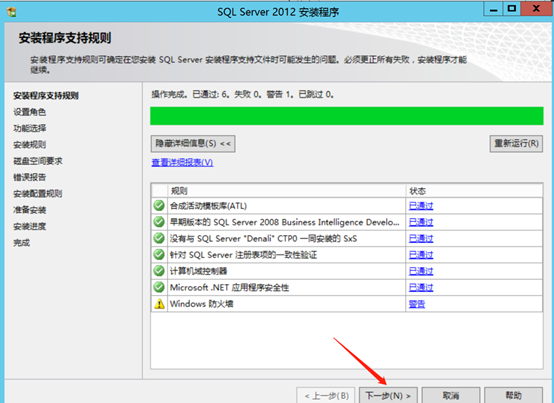Screen dimensions: 554x403
Task: Click 规则 column header
Action: [286, 191]
